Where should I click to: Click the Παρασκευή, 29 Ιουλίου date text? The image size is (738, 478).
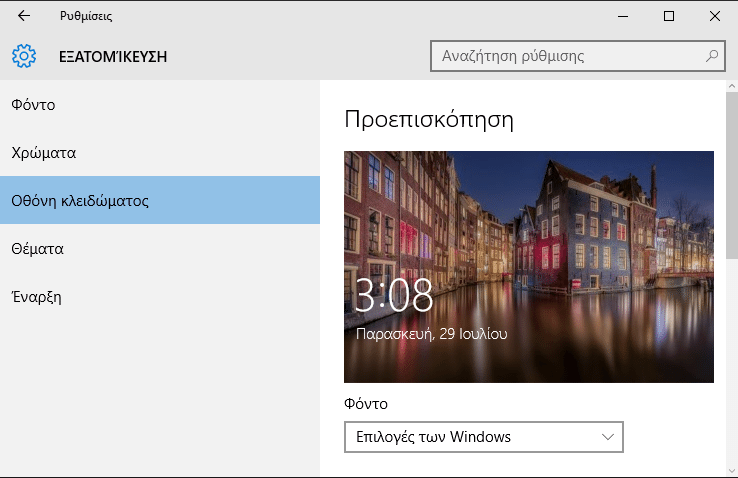[432, 334]
